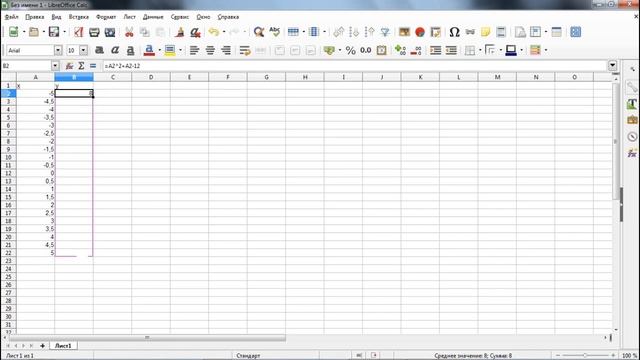
Task: Open the currency format dropdown arrow
Action: pyautogui.click(x=340, y=50)
